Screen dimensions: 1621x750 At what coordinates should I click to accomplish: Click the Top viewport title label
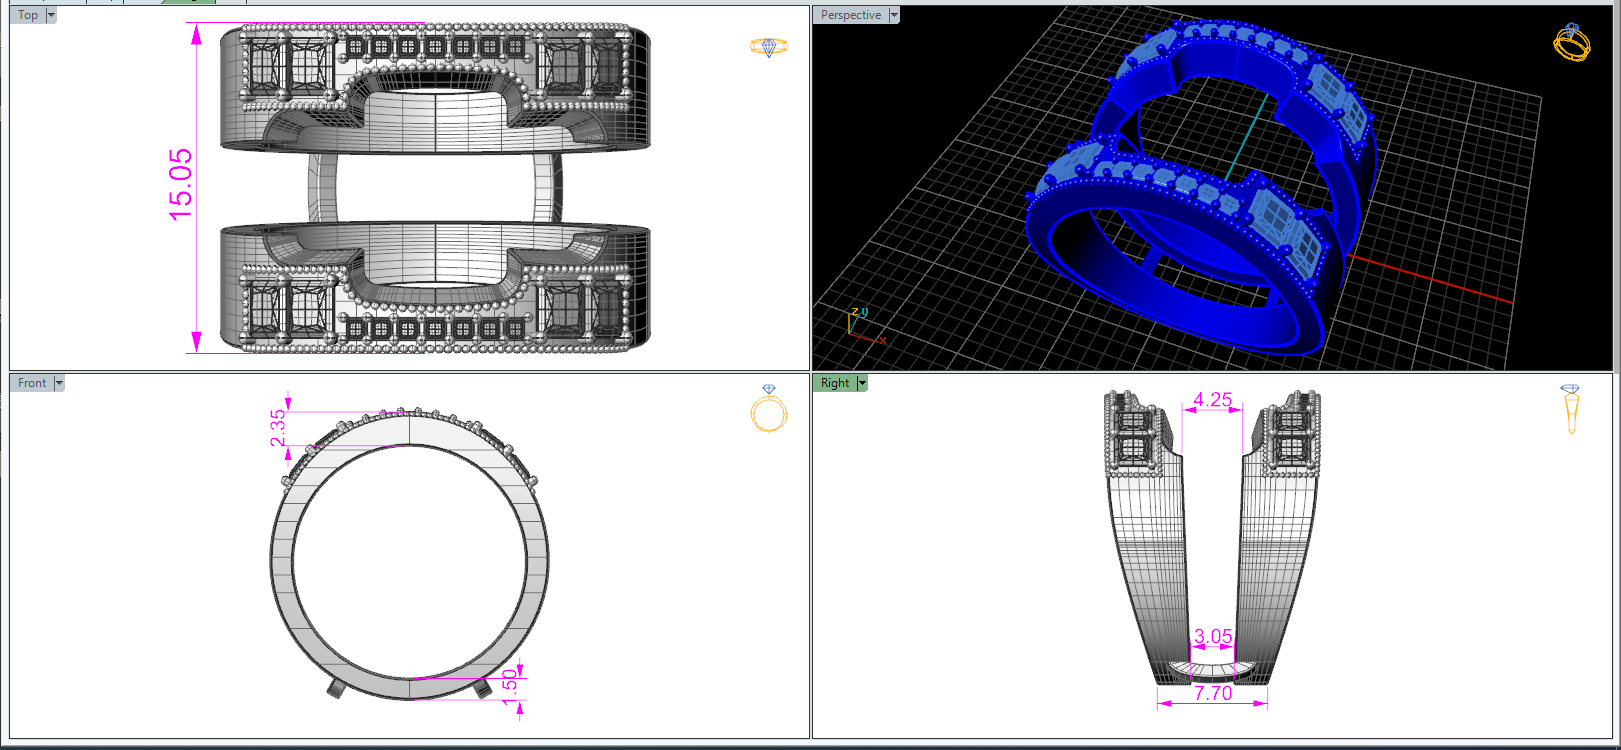[x=28, y=15]
